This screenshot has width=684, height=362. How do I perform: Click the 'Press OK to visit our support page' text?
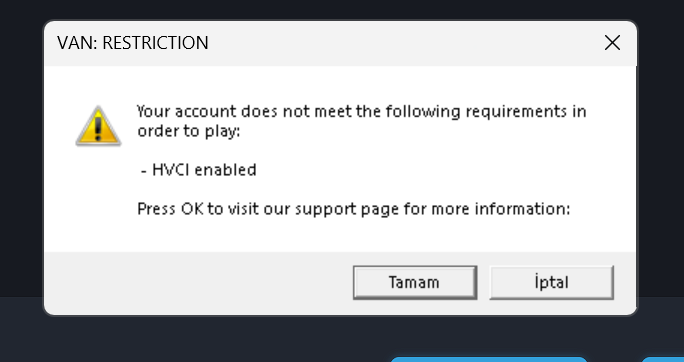(354, 209)
